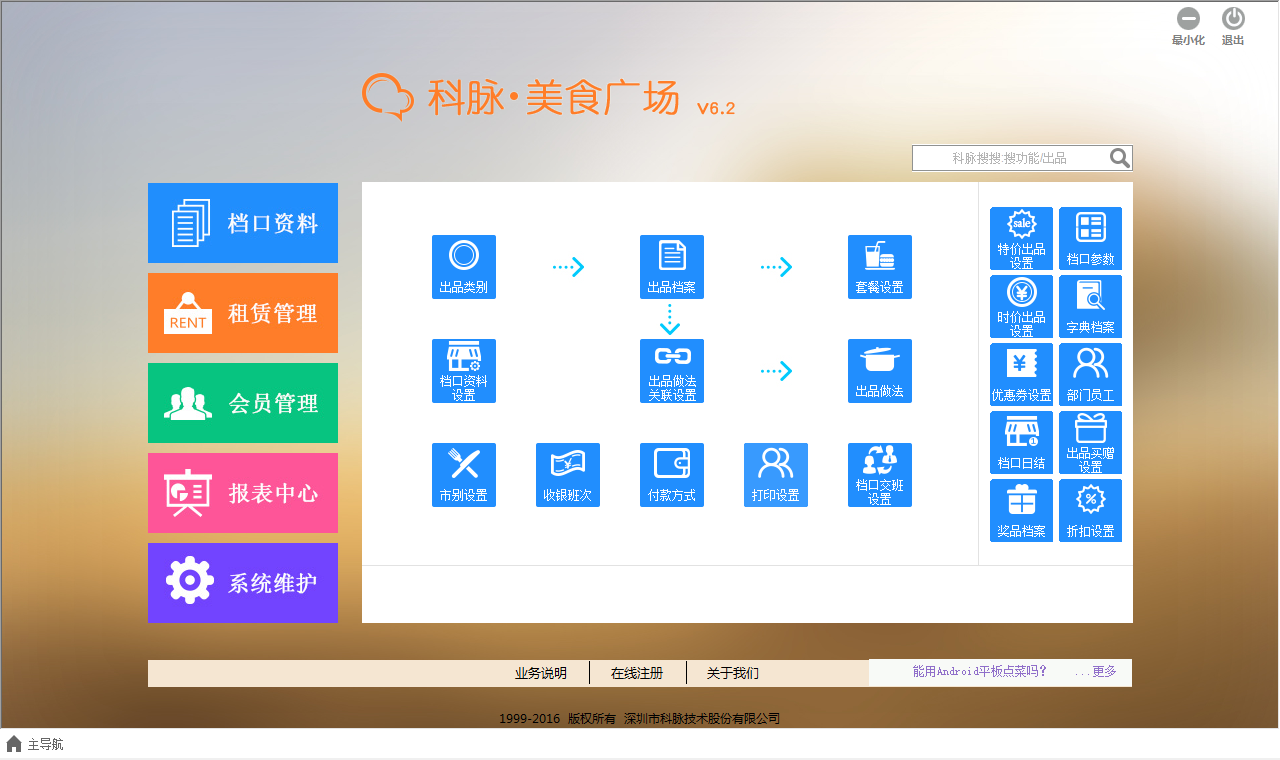Open the 出品做法 pot icon
Screen dimensions: 1280x760
[x=879, y=371]
